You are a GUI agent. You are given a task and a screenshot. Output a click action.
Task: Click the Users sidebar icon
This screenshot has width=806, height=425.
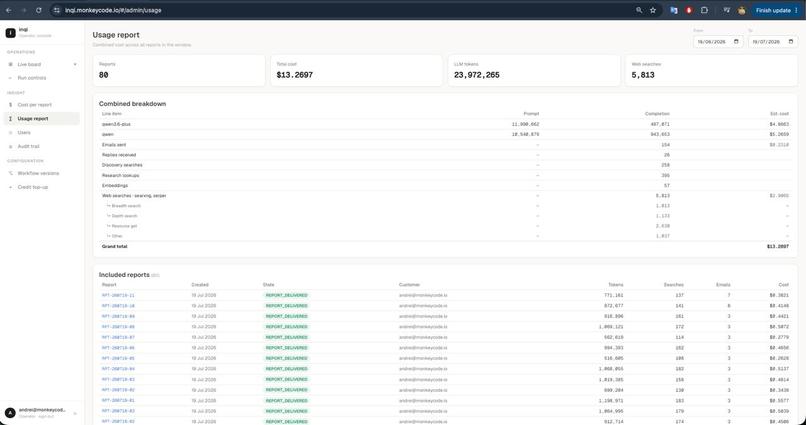pyautogui.click(x=11, y=133)
